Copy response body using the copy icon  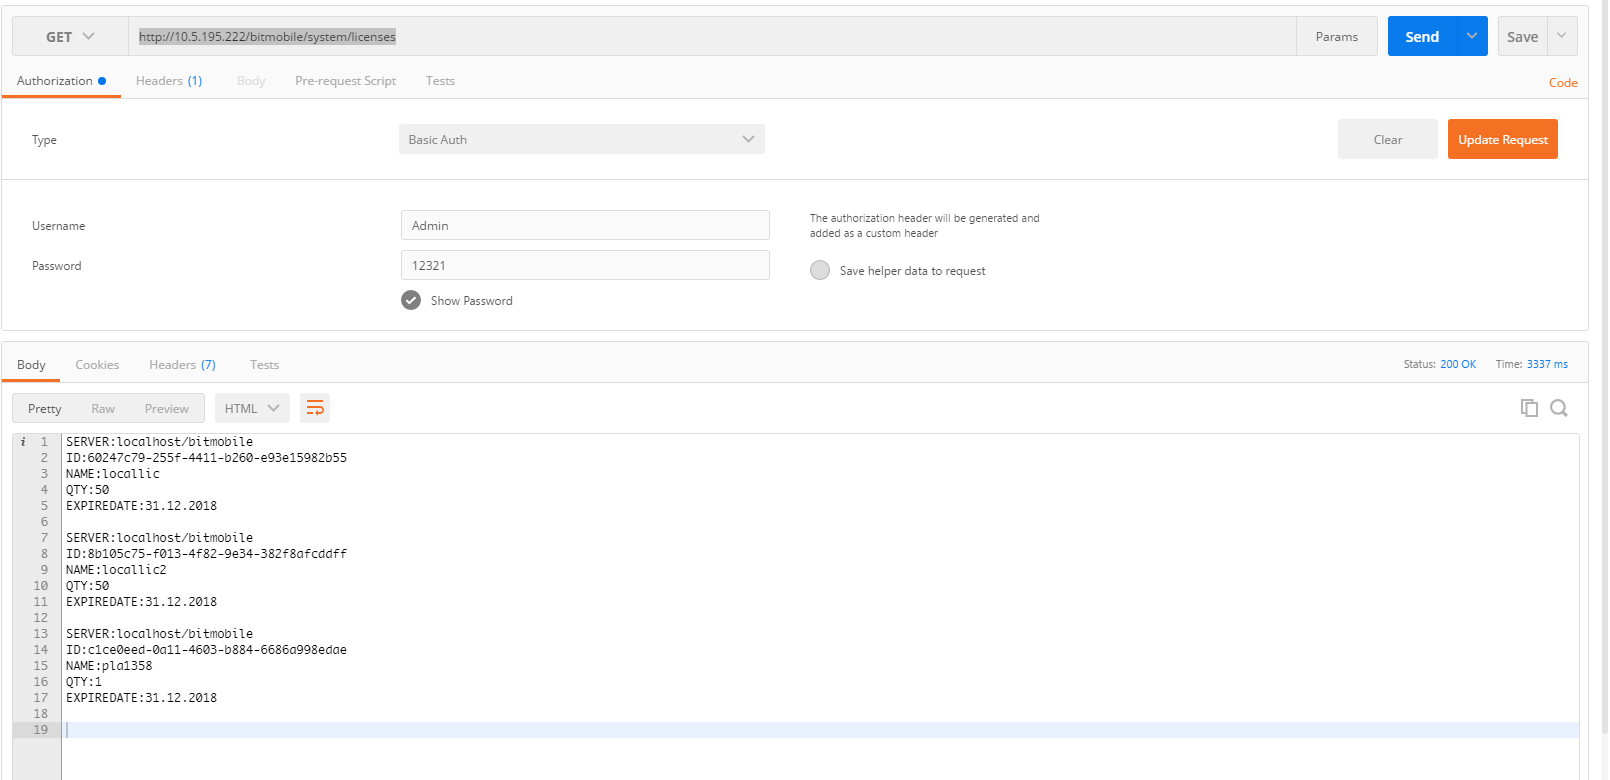[1529, 408]
